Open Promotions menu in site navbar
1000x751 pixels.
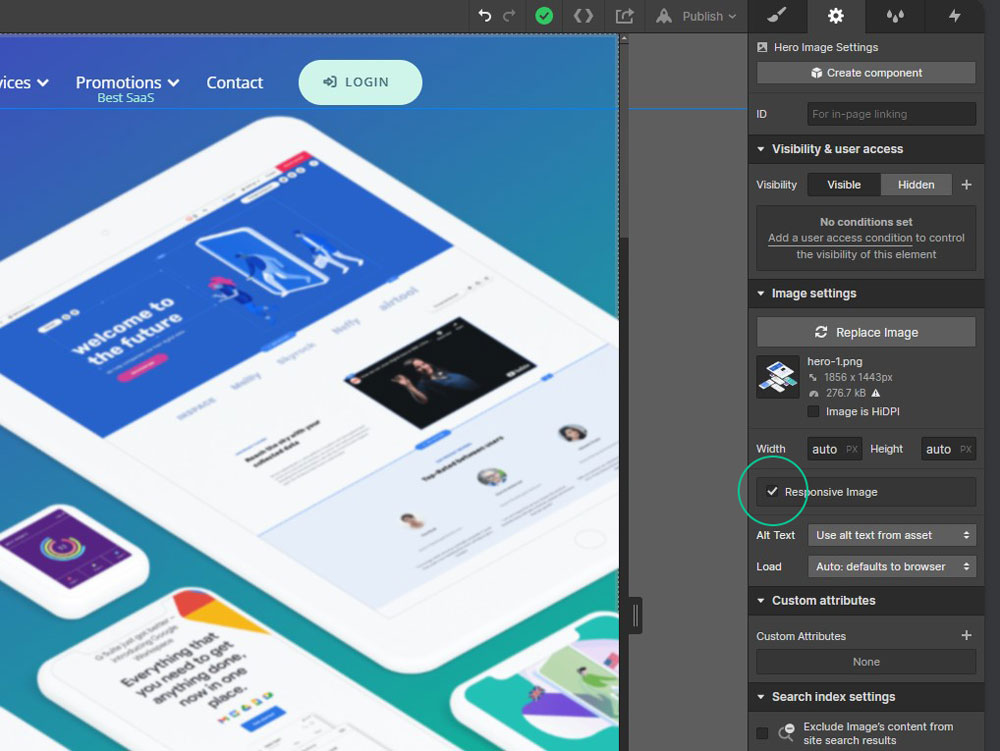tap(127, 82)
